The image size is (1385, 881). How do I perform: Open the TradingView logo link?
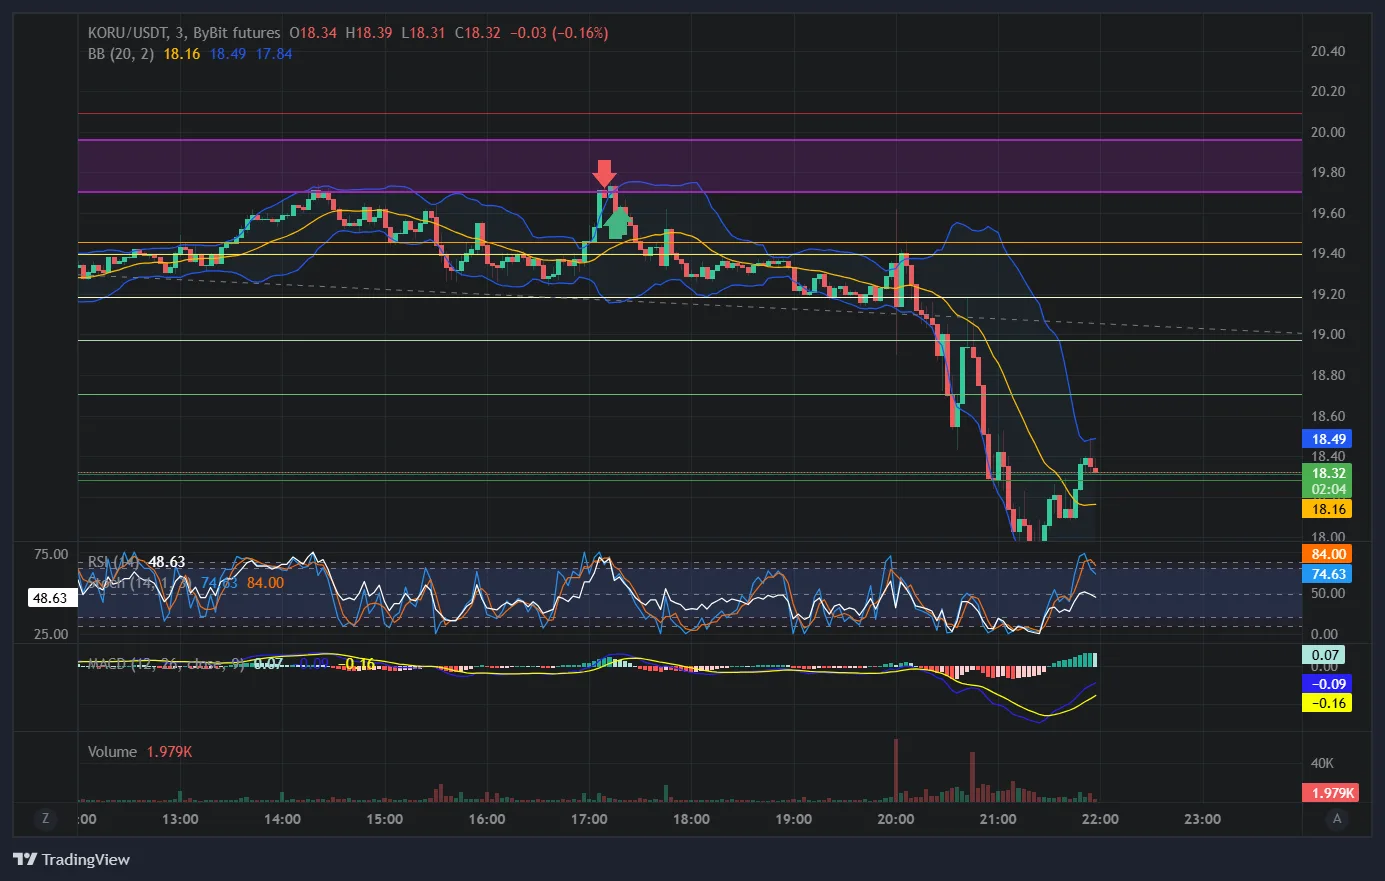[72, 859]
